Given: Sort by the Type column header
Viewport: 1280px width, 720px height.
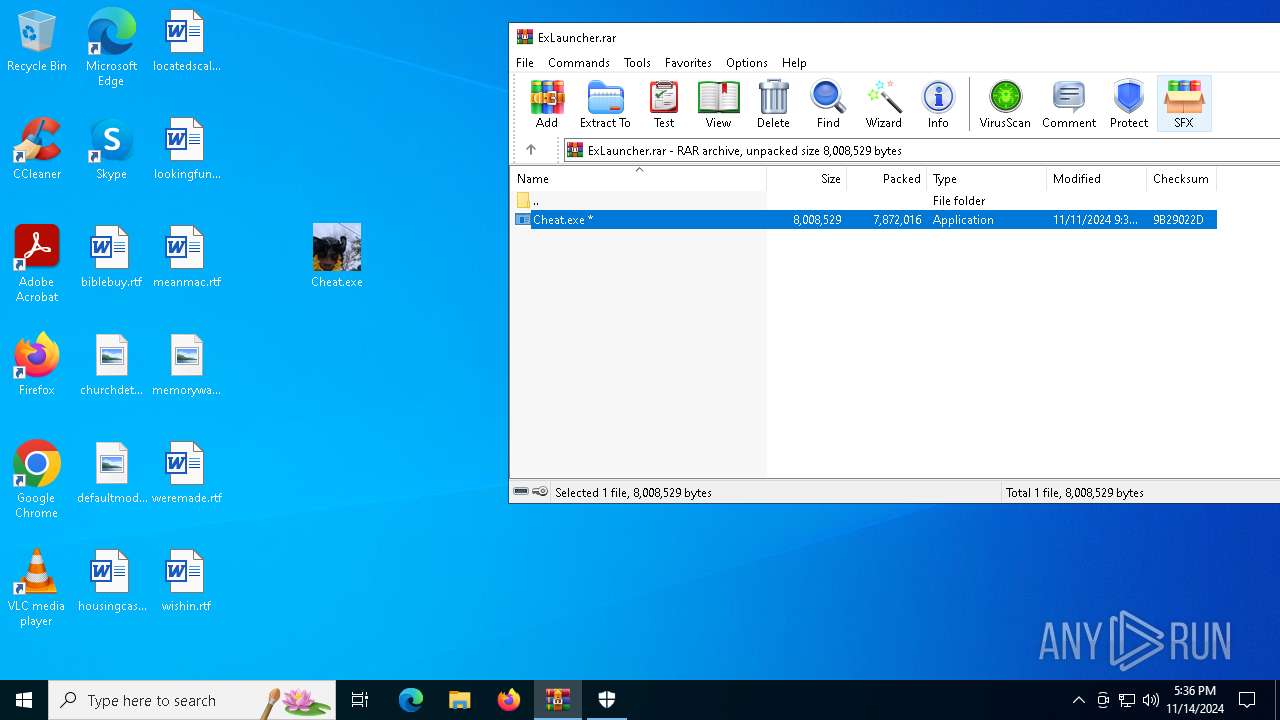Looking at the screenshot, I should pos(987,179).
